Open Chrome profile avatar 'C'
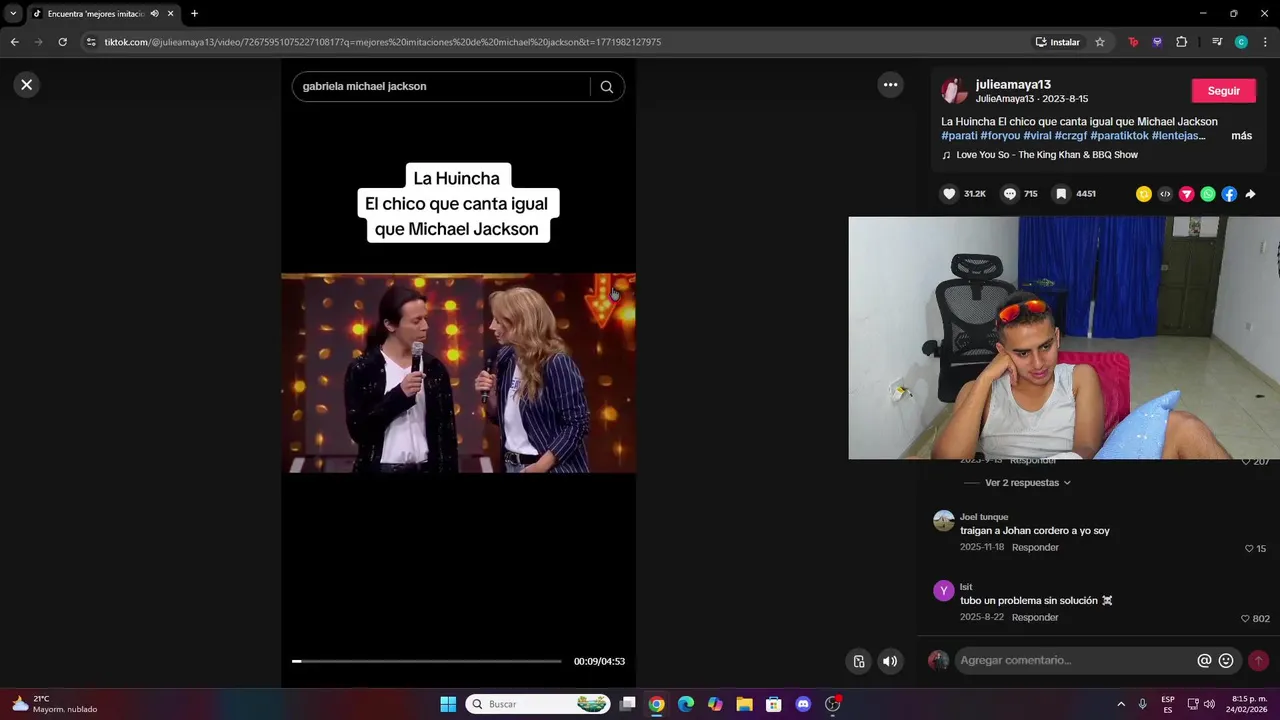This screenshot has height=720, width=1280. pos(1241,42)
